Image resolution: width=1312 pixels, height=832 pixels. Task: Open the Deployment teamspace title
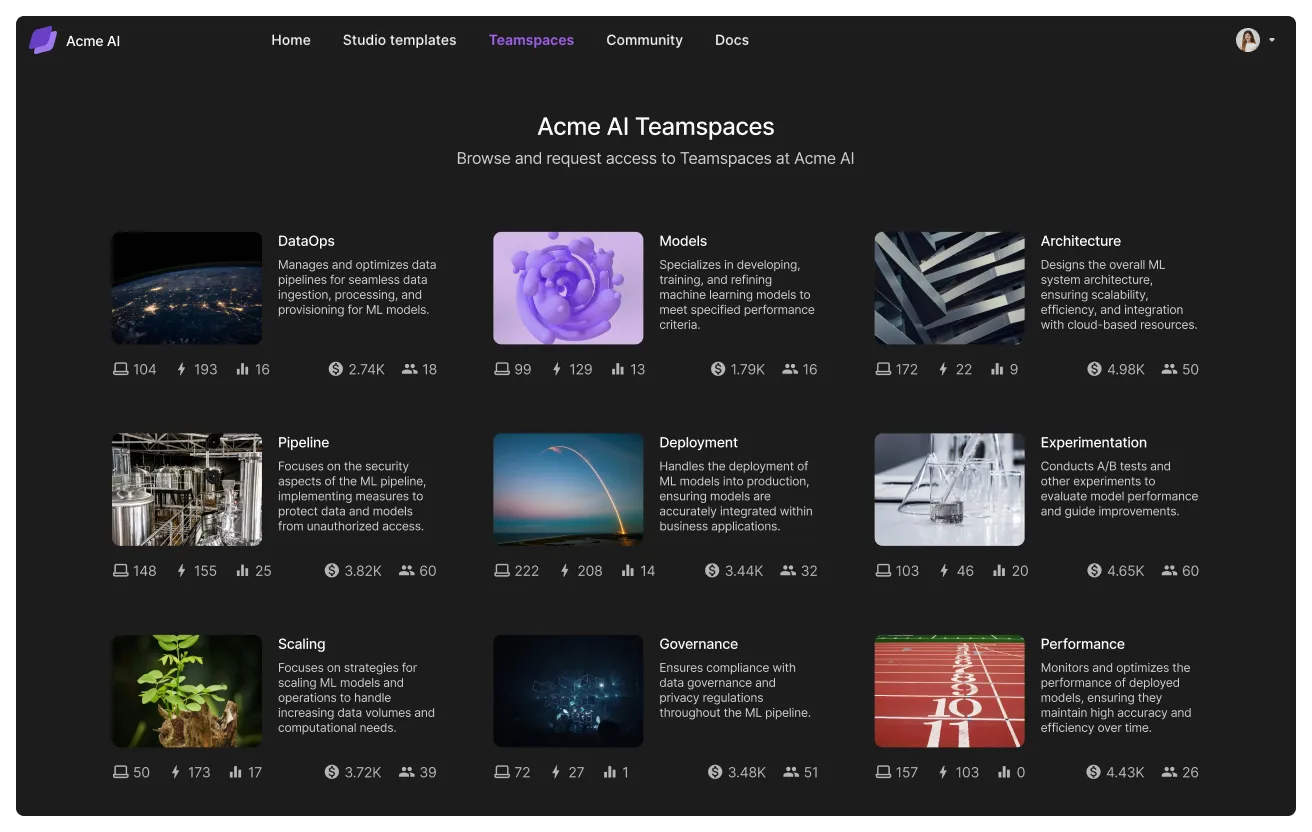tap(698, 442)
